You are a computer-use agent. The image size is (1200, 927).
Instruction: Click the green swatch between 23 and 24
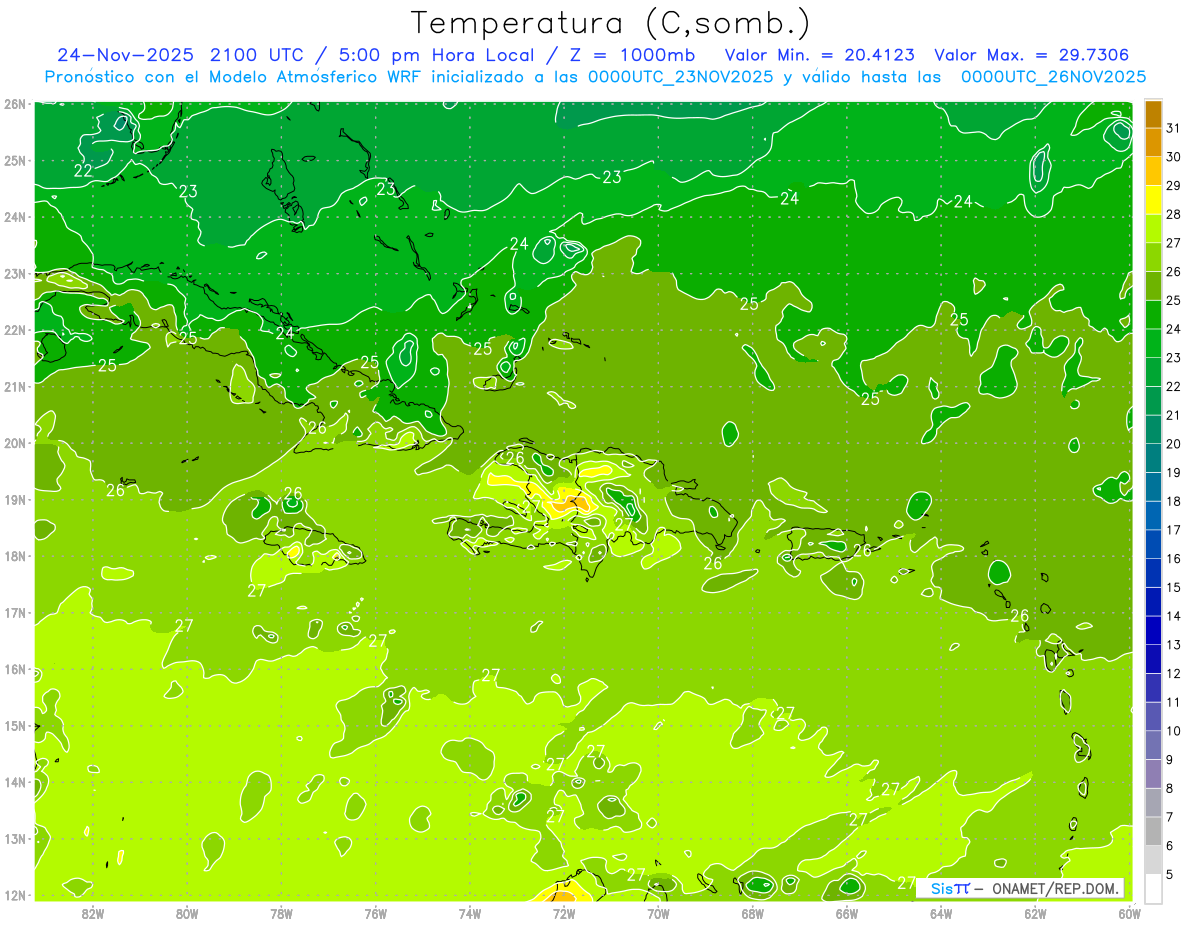click(x=1153, y=343)
